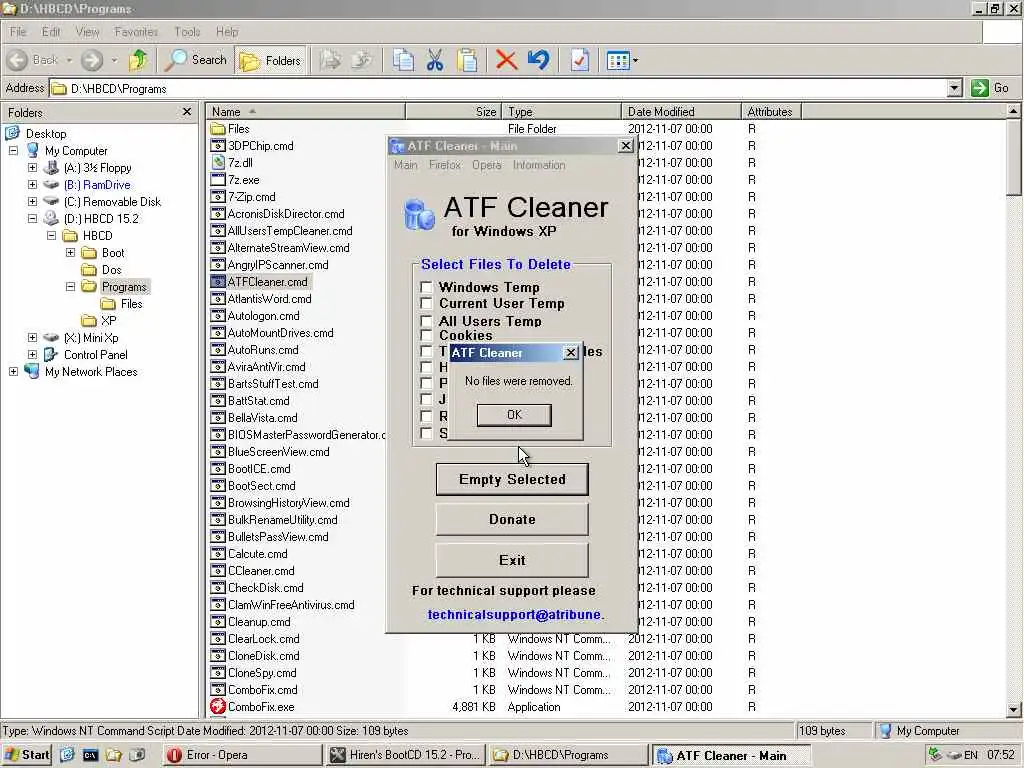1024x768 pixels.
Task: Click the Forward arrow toolbar icon
Action: point(91,60)
